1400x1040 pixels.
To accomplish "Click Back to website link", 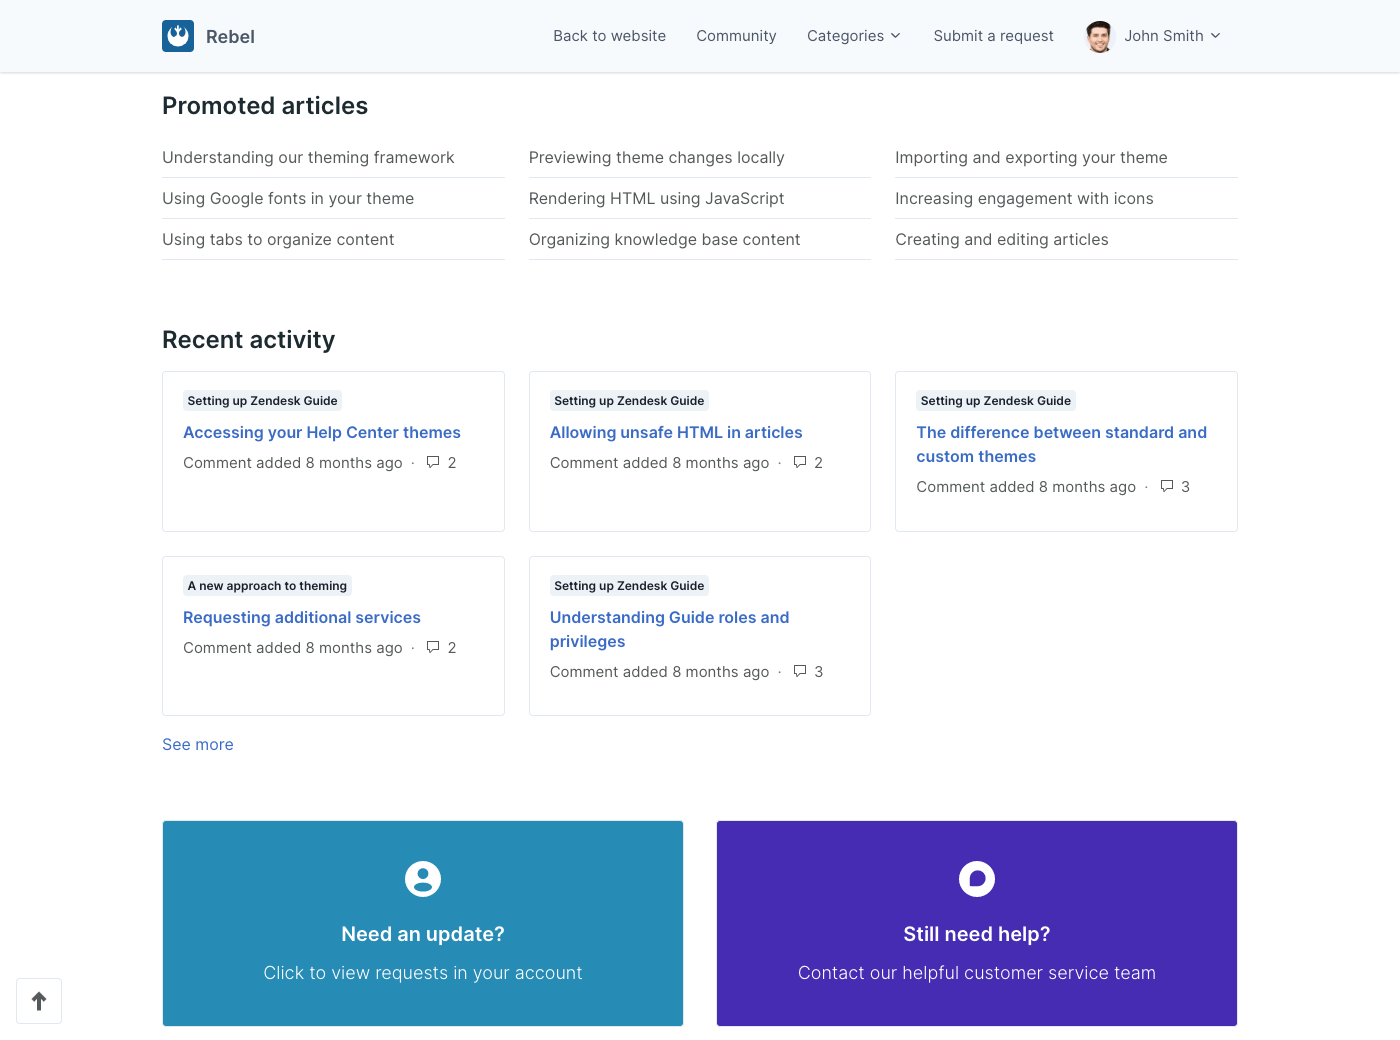I will 609,36.
